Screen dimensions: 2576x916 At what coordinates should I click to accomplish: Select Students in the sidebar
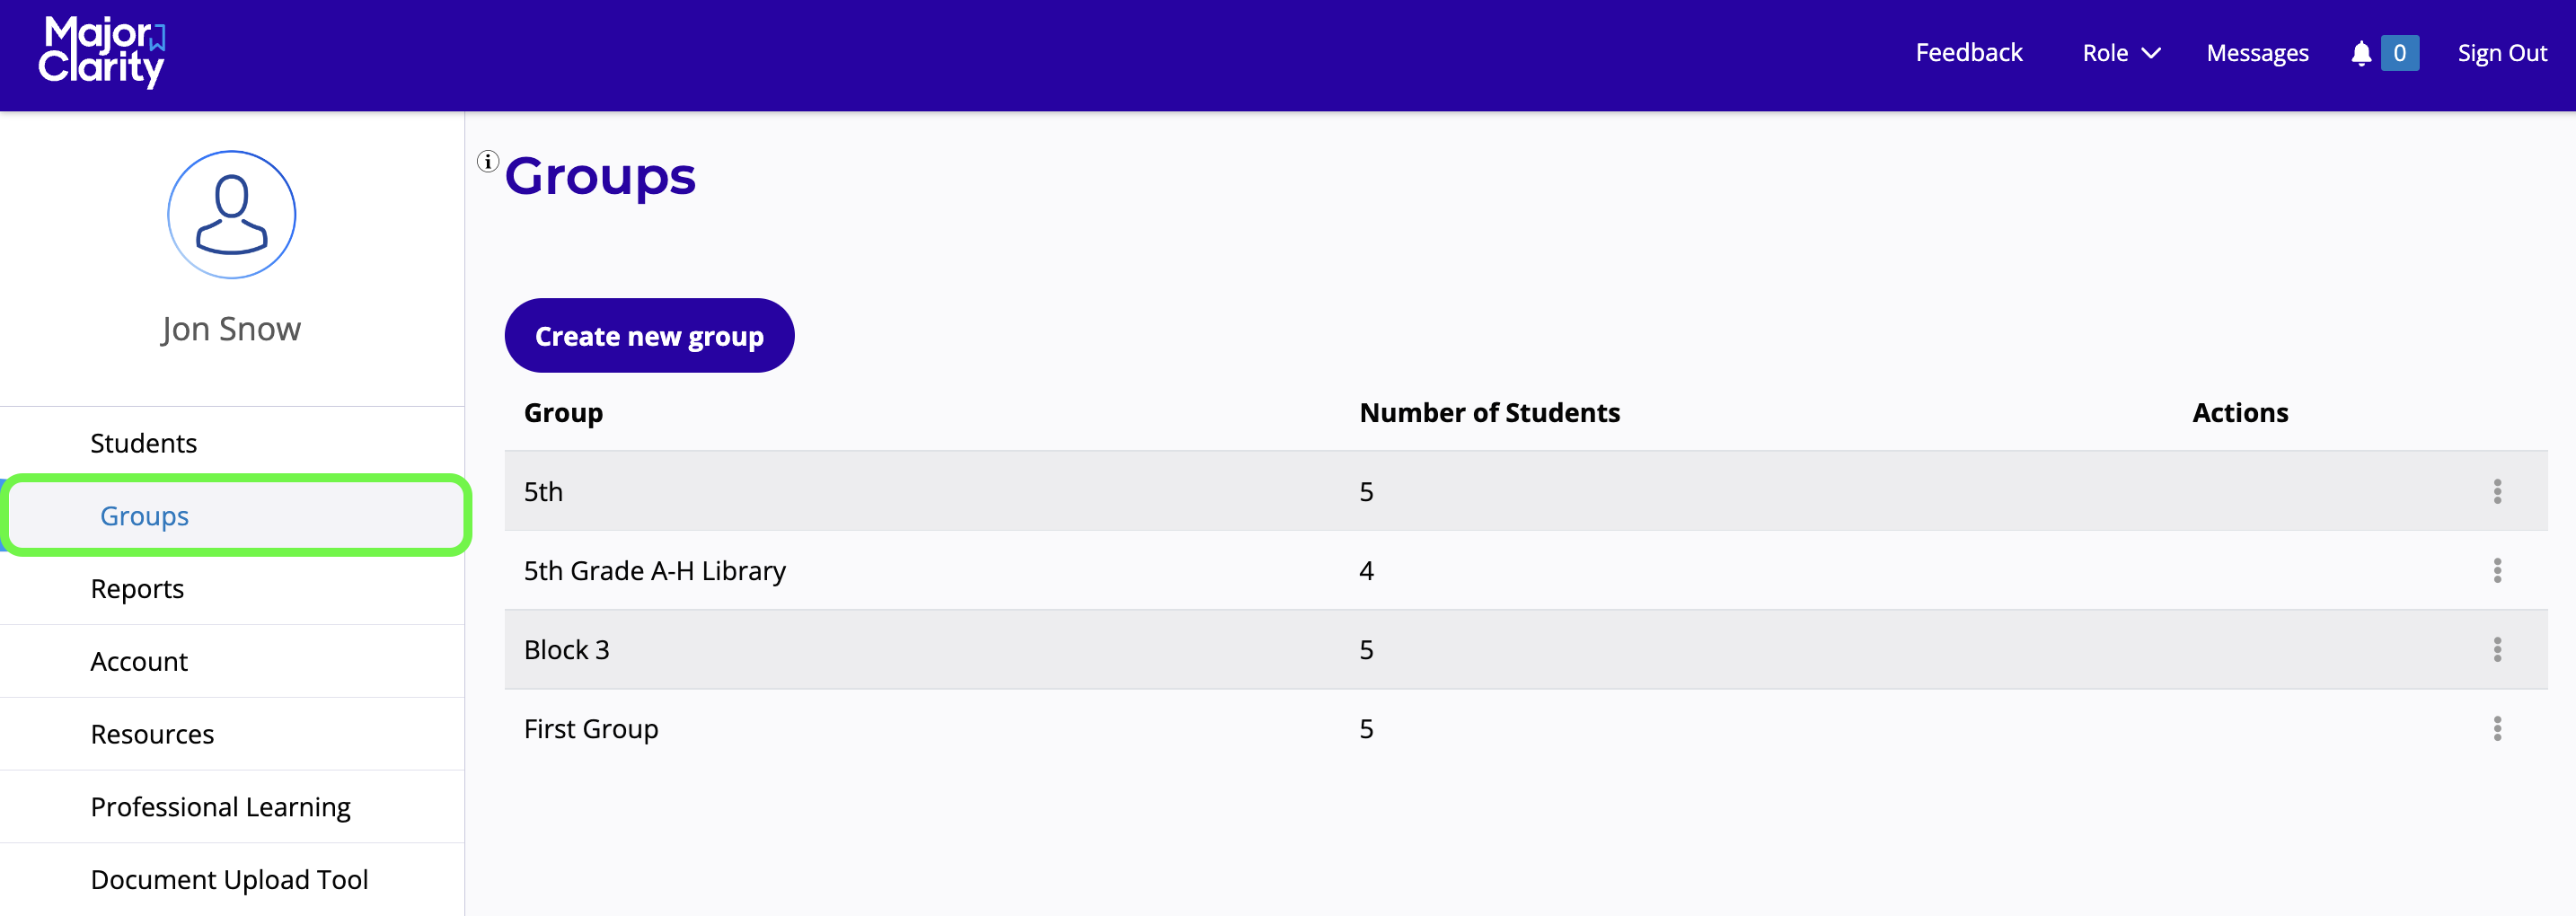point(143,442)
